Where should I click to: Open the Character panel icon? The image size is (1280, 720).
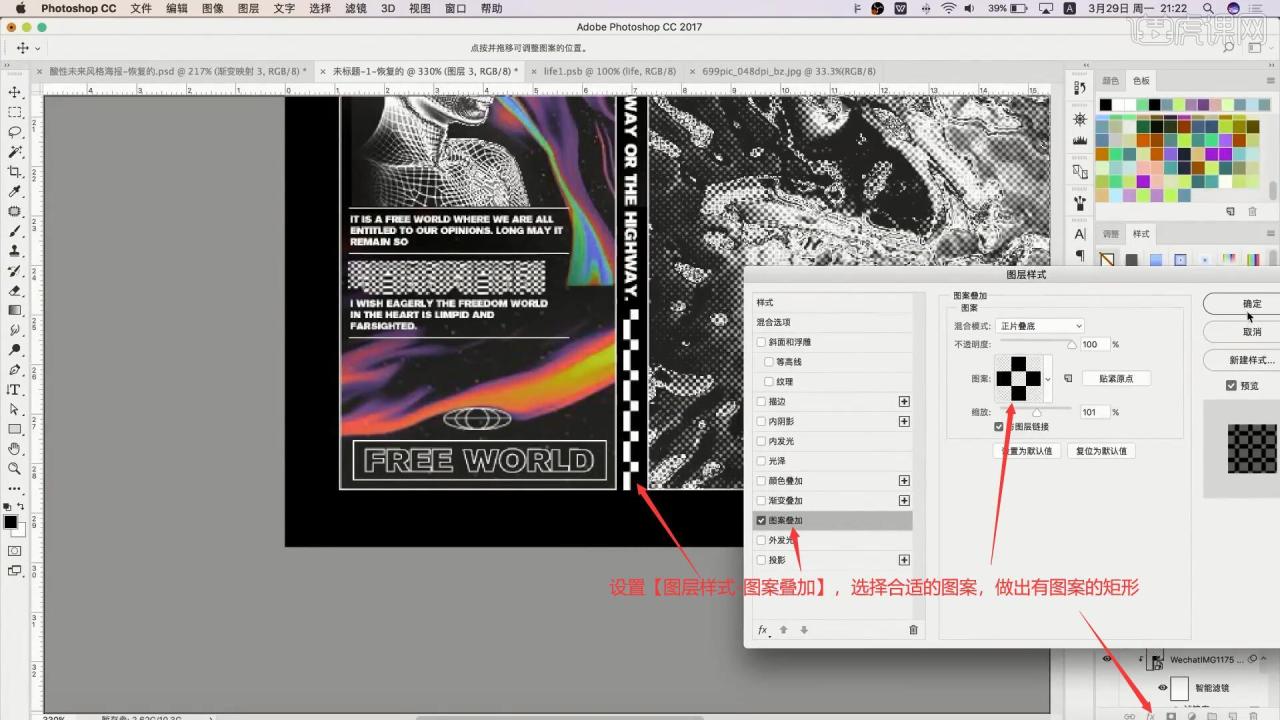[x=1080, y=233]
